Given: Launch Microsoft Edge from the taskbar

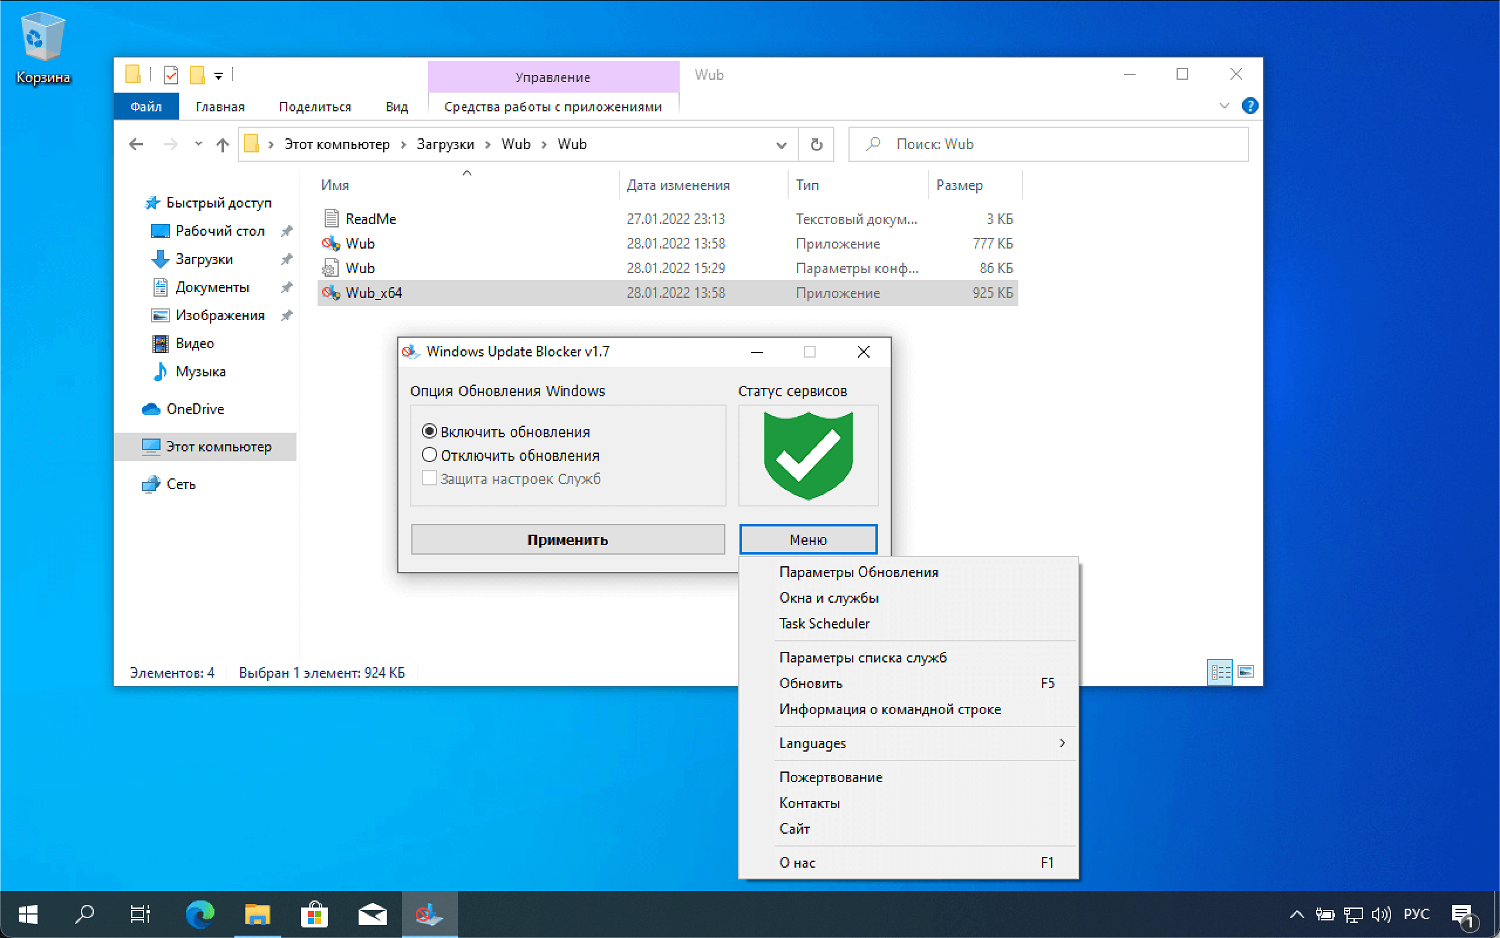Looking at the screenshot, I should coord(200,914).
